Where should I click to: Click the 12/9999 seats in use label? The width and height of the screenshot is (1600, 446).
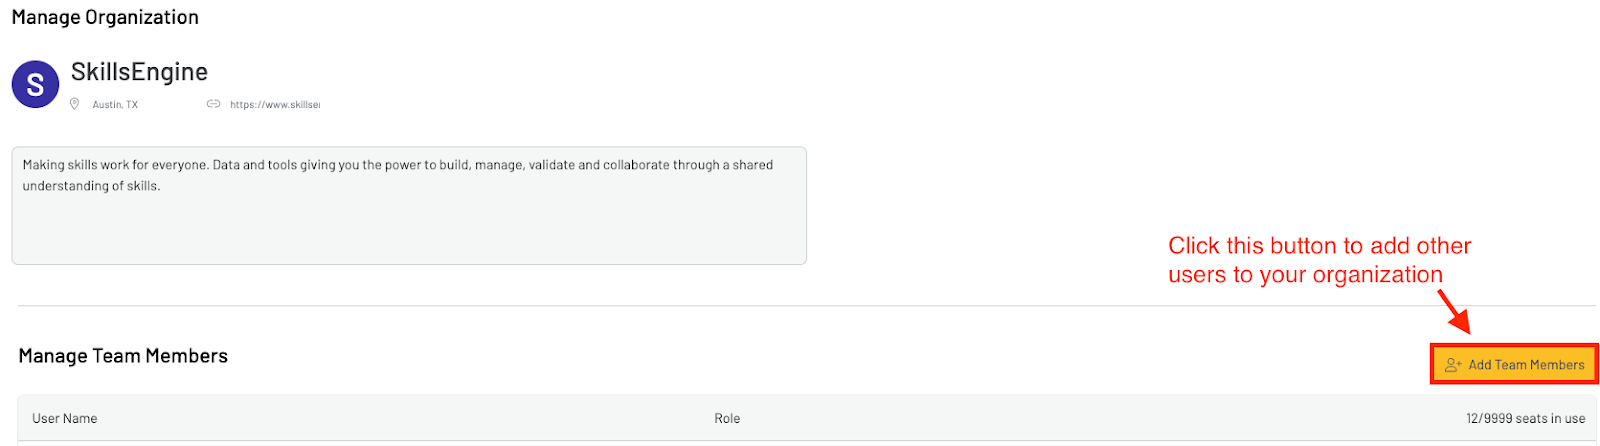(1525, 418)
